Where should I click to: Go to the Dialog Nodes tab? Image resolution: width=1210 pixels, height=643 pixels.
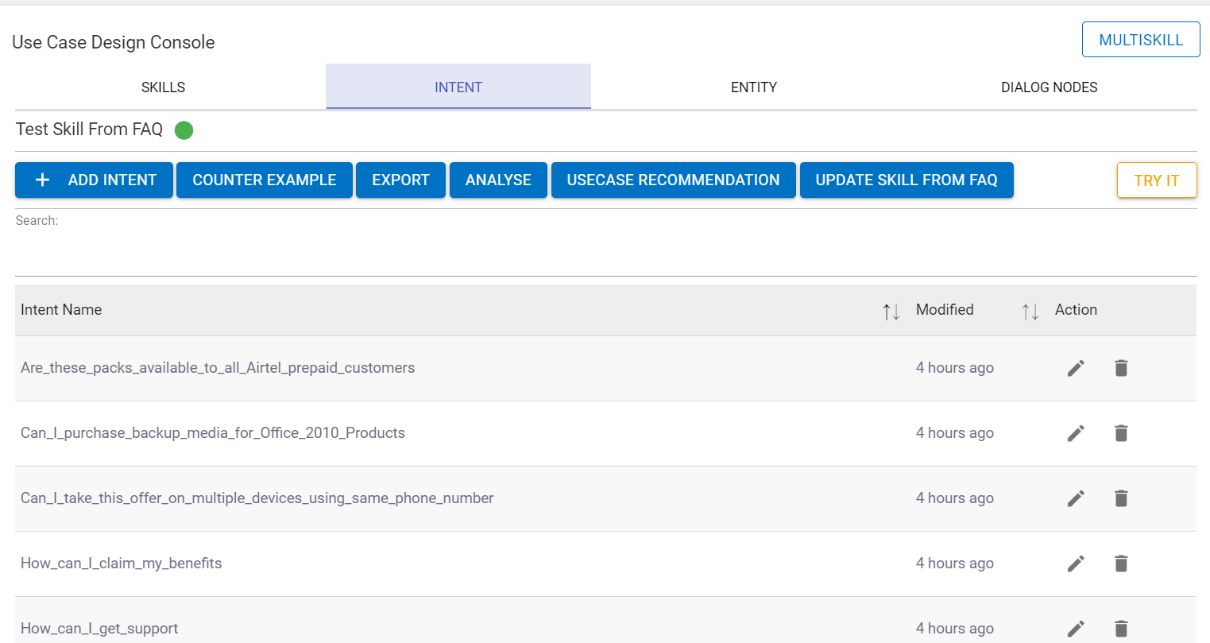tap(1049, 87)
